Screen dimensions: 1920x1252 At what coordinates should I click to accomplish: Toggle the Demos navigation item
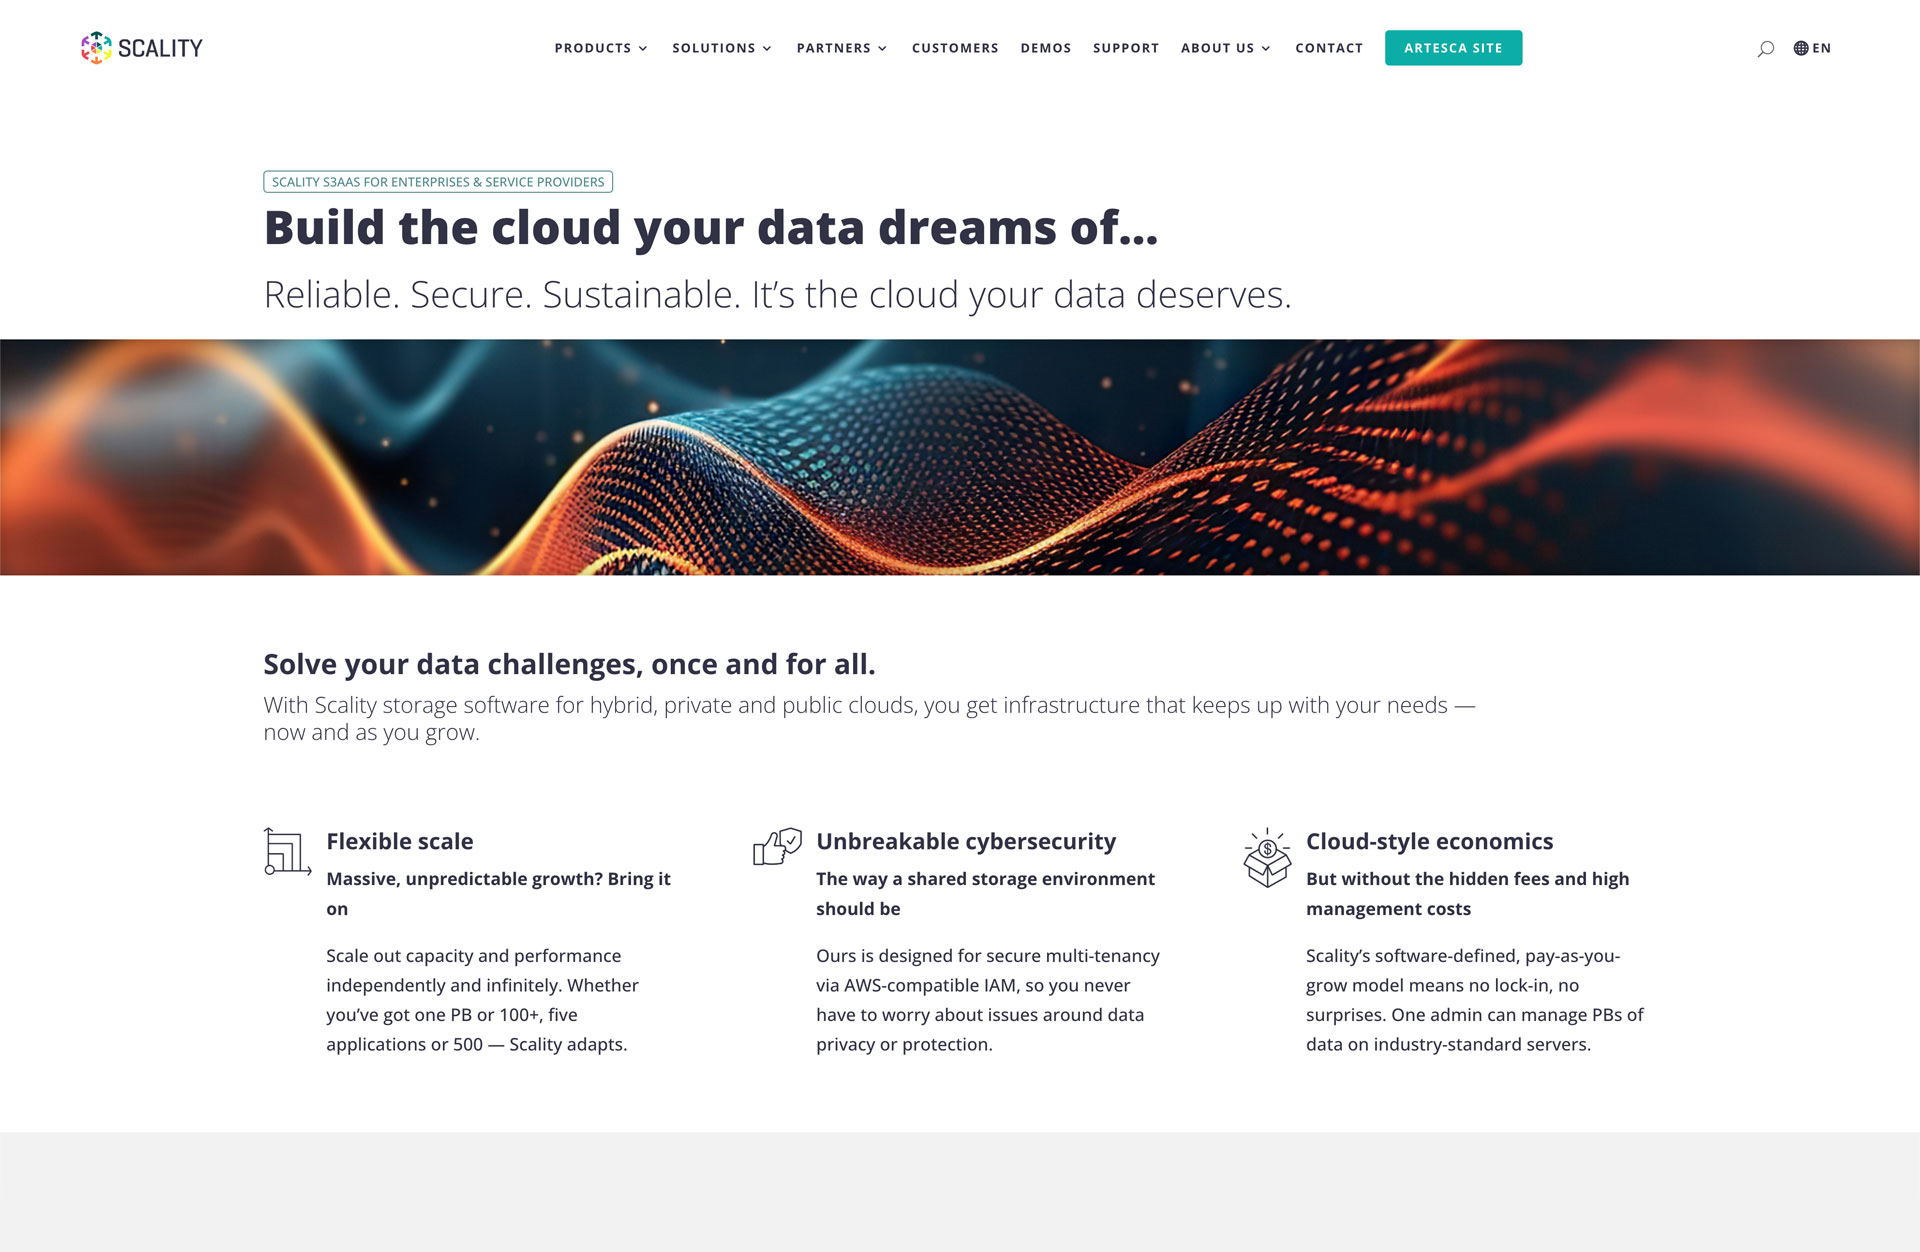coord(1047,48)
